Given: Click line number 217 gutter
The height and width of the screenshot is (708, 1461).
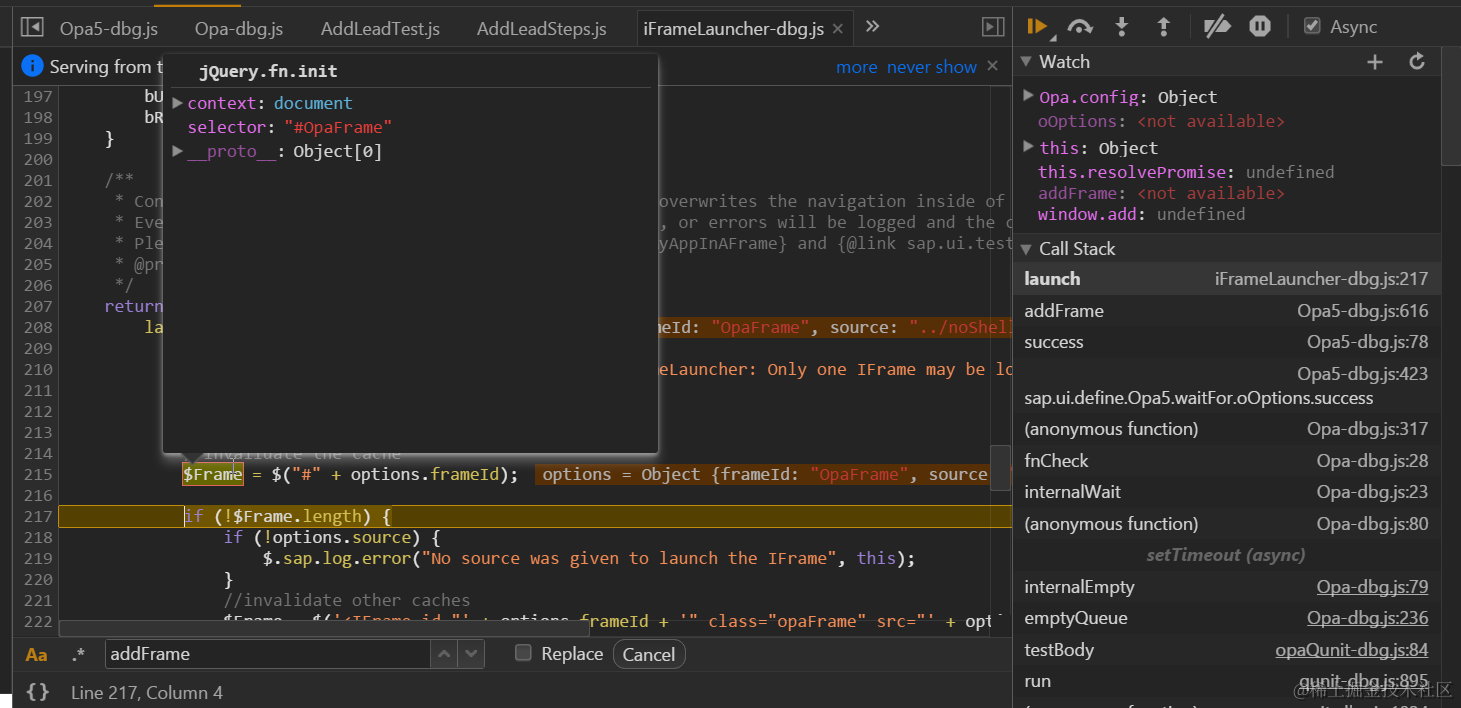Looking at the screenshot, I should [x=37, y=516].
